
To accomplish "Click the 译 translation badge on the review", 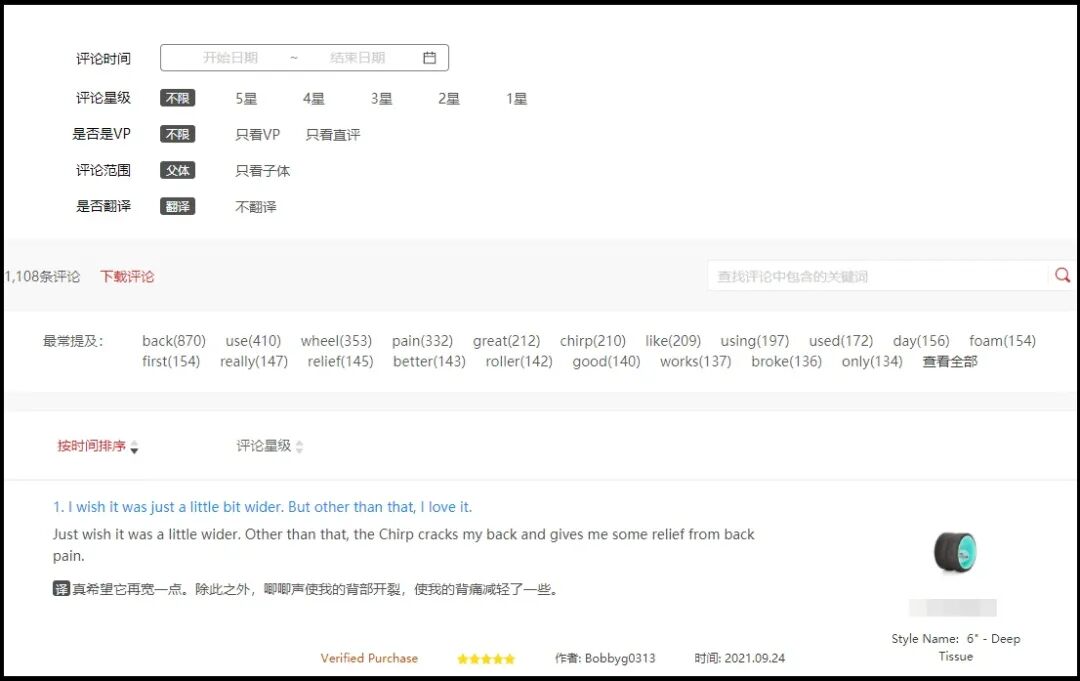I will [x=60, y=589].
